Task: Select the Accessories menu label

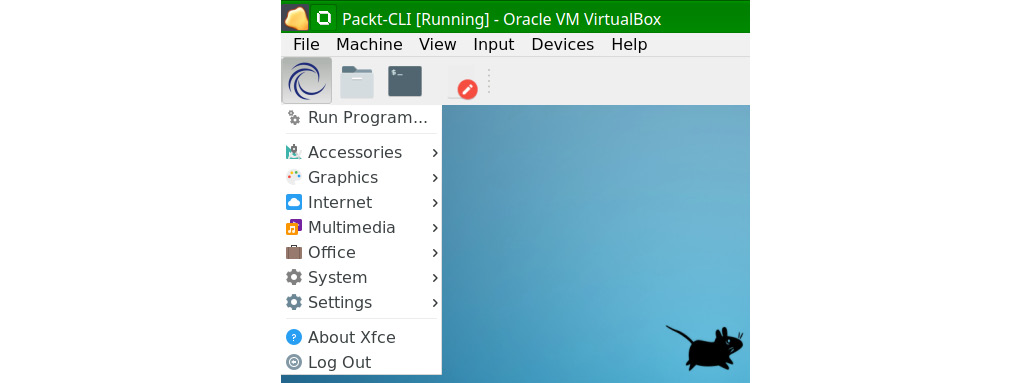Action: [x=355, y=152]
